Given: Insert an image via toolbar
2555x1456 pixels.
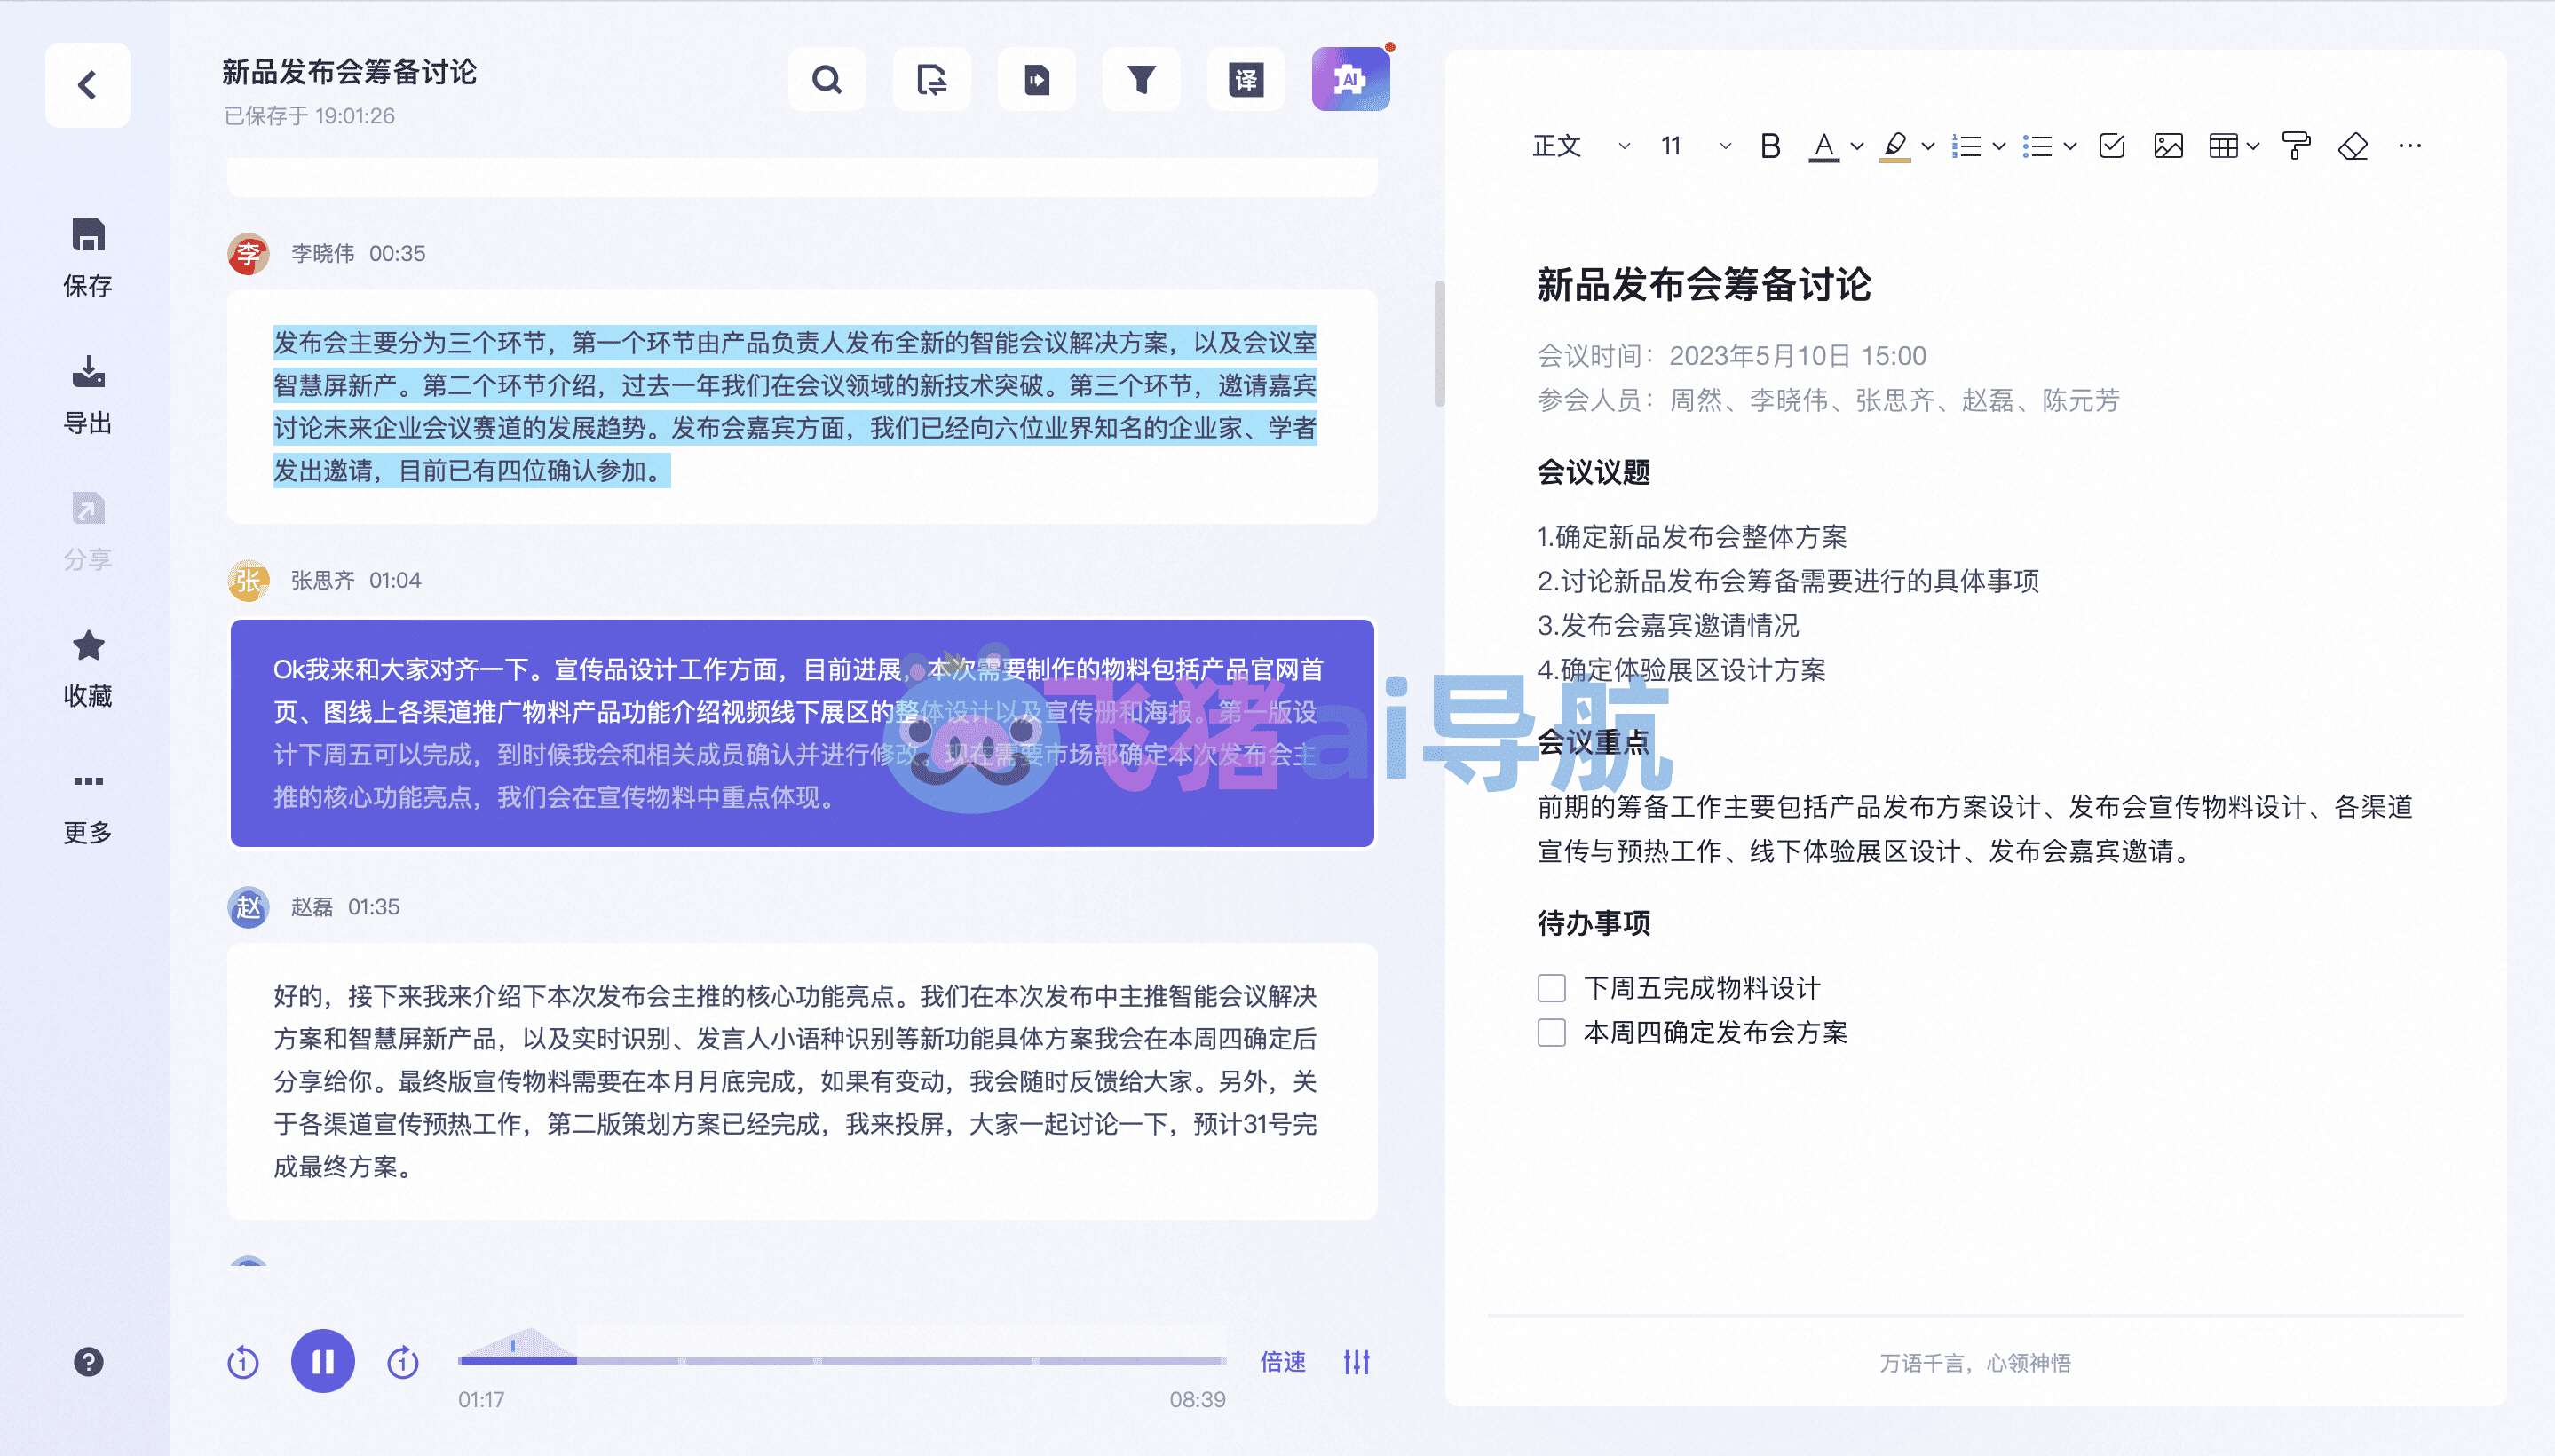Looking at the screenshot, I should coord(2168,146).
